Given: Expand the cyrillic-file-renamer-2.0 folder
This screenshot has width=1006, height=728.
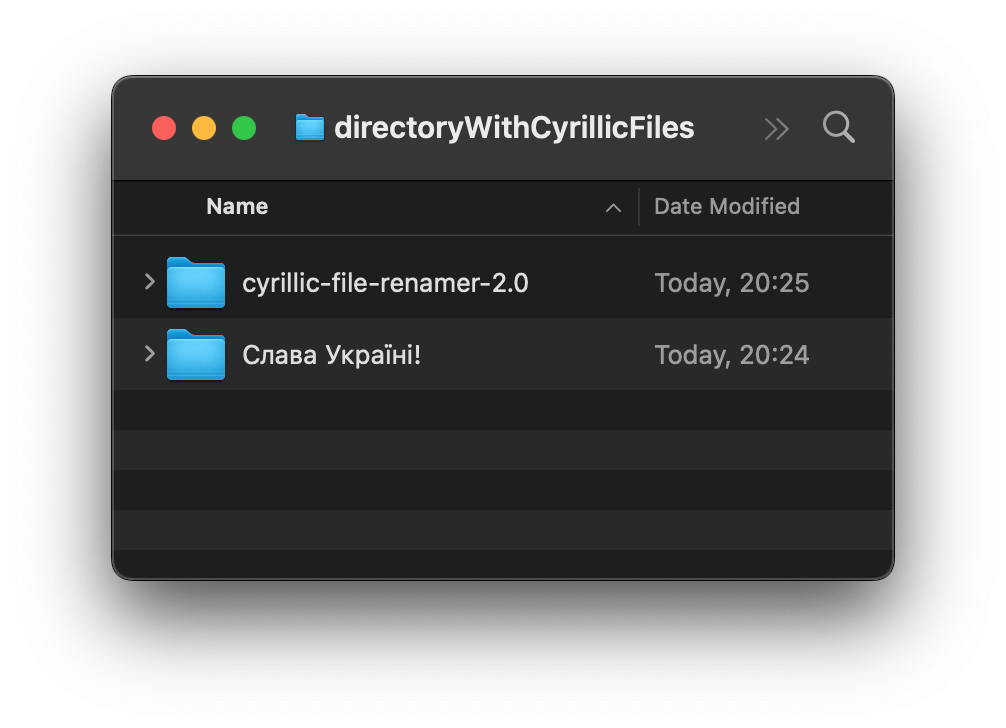Looking at the screenshot, I should pyautogui.click(x=148, y=283).
